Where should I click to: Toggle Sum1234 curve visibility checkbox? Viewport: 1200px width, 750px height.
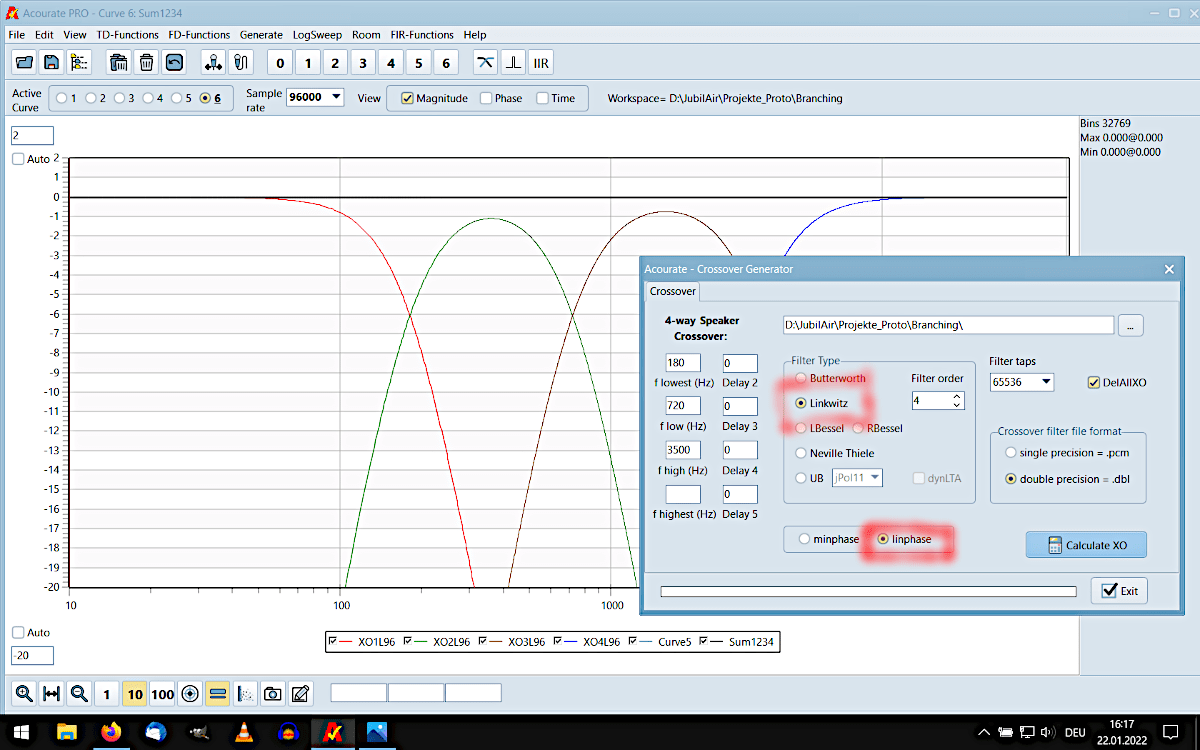pyautogui.click(x=705, y=641)
